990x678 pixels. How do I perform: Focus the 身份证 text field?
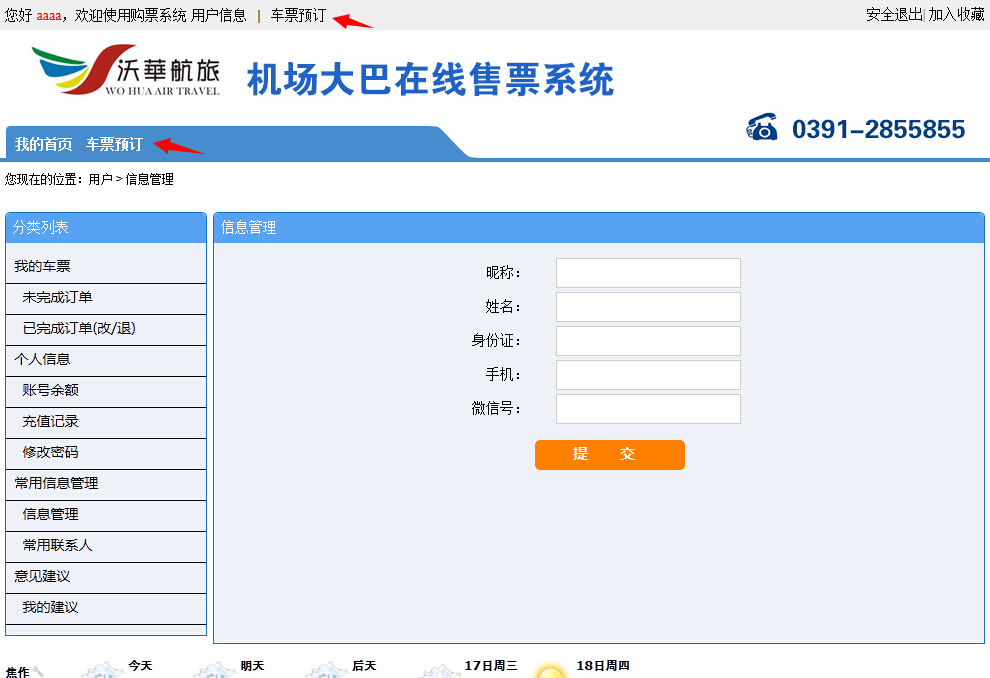coord(648,341)
